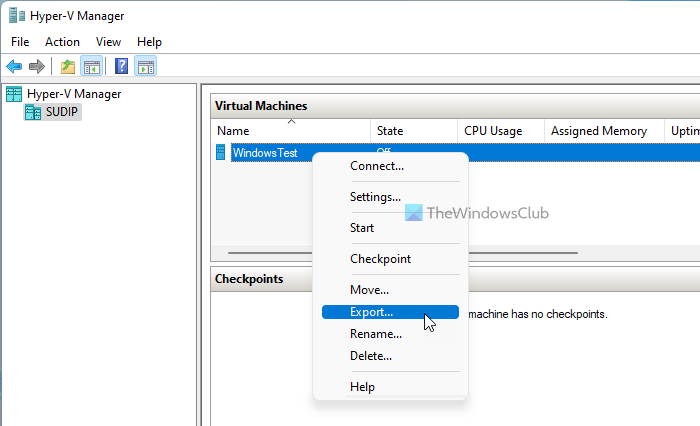Sort by the Name column header

(x=290, y=131)
